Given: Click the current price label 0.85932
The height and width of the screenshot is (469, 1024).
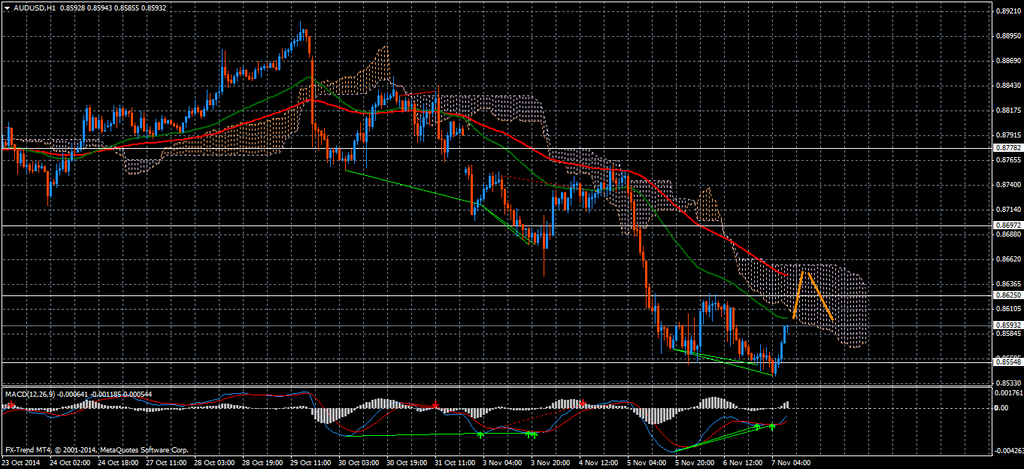Looking at the screenshot, I should (1008, 325).
